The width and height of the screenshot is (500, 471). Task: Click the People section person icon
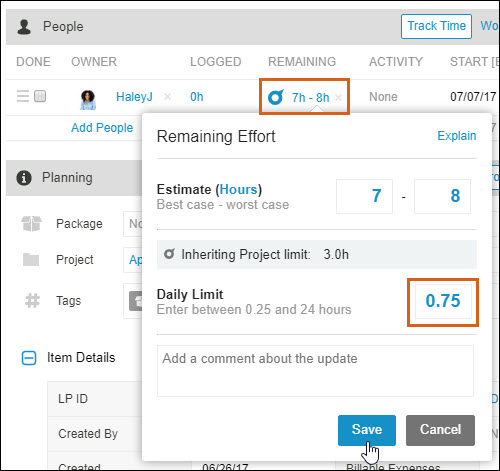pyautogui.click(x=24, y=27)
